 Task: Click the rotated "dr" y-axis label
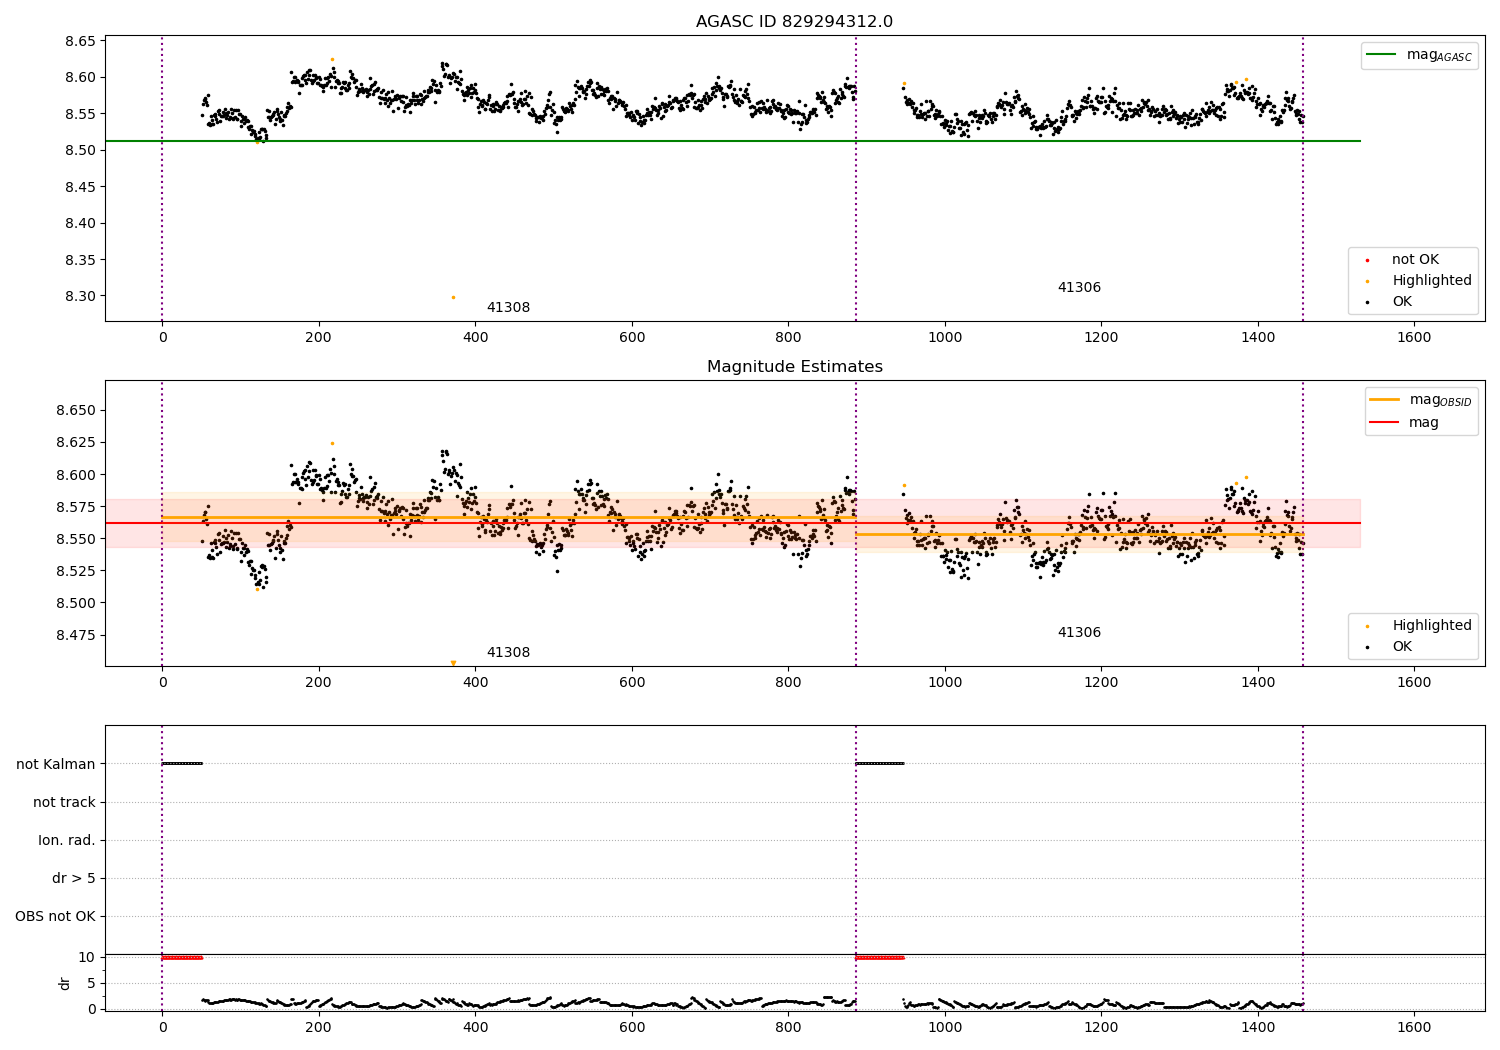click(65, 983)
